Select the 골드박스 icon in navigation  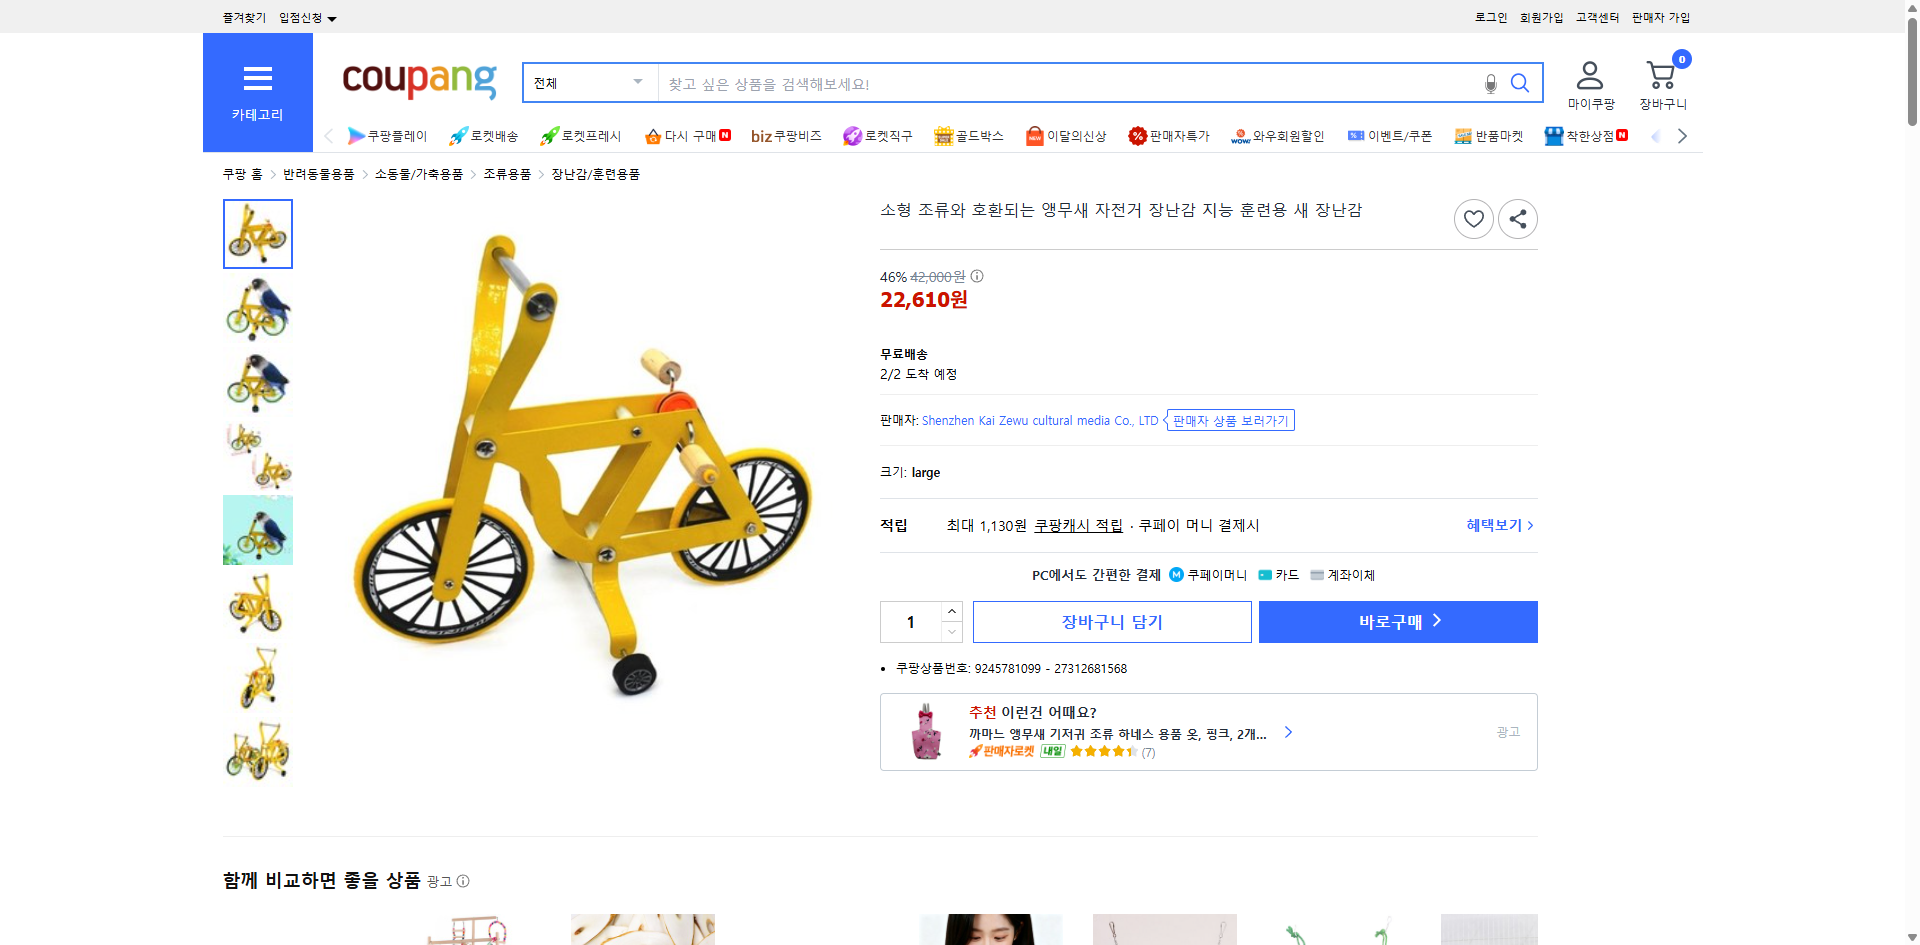click(x=942, y=135)
